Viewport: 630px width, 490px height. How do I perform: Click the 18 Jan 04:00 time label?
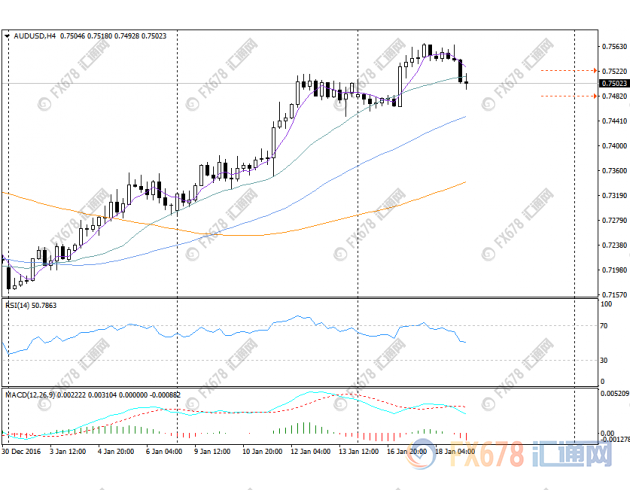click(459, 450)
